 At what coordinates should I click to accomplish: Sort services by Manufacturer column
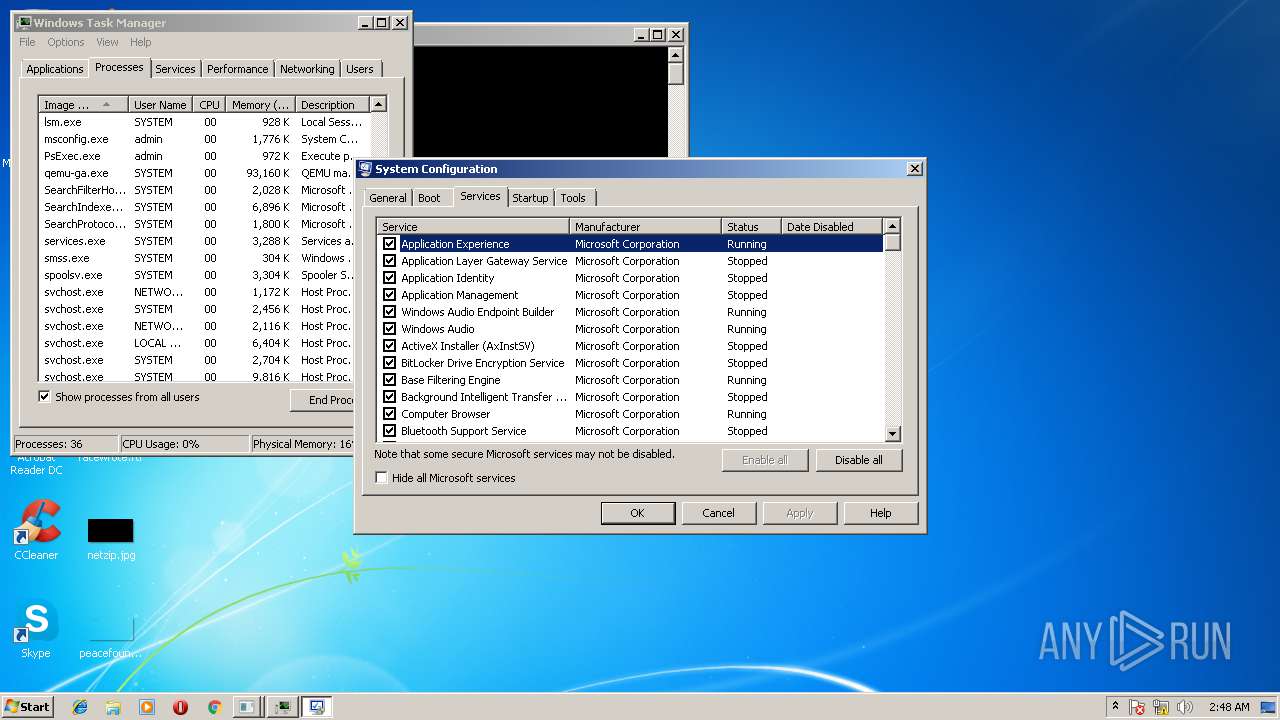click(645, 227)
